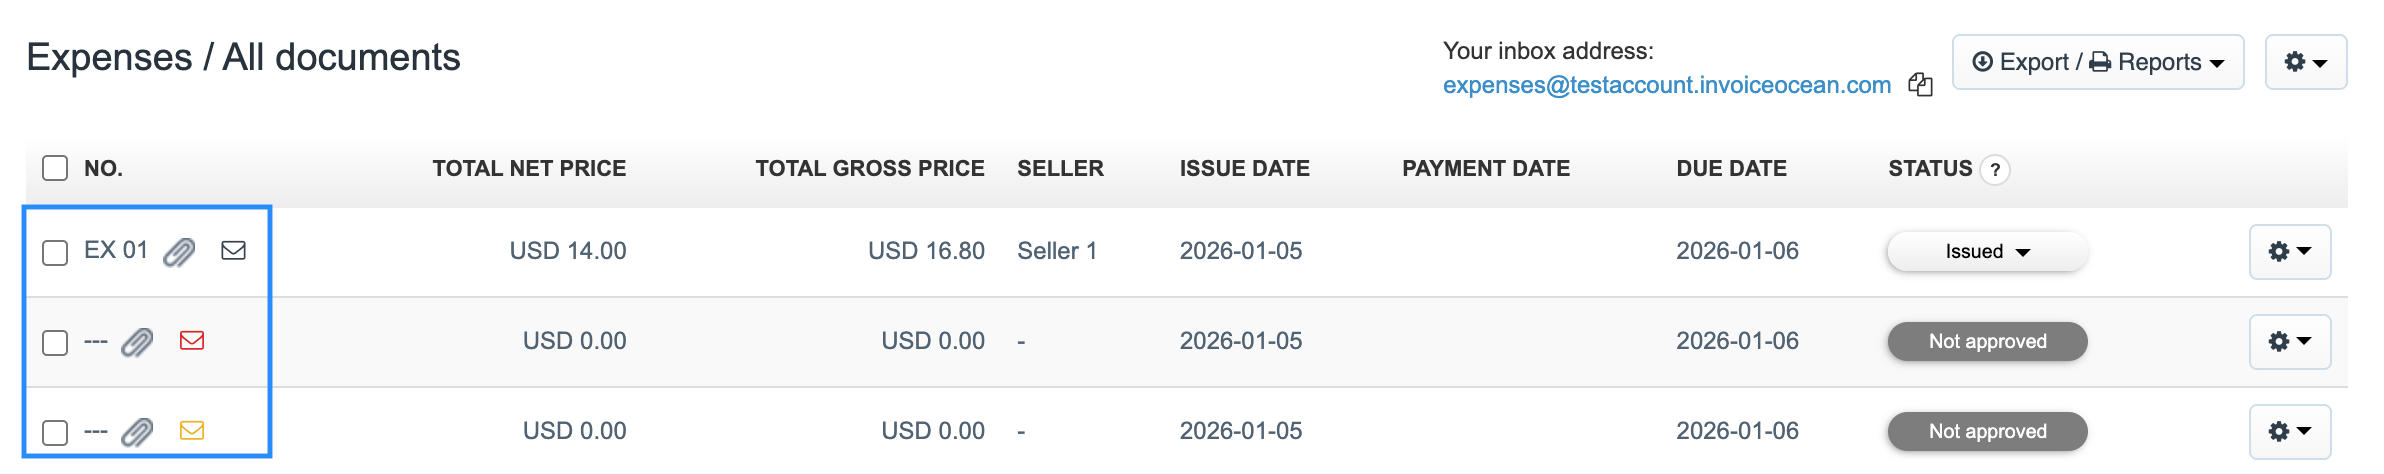Screen dimensions: 2384x474
Task: Check the row with the red envelope
Action: pos(55,343)
